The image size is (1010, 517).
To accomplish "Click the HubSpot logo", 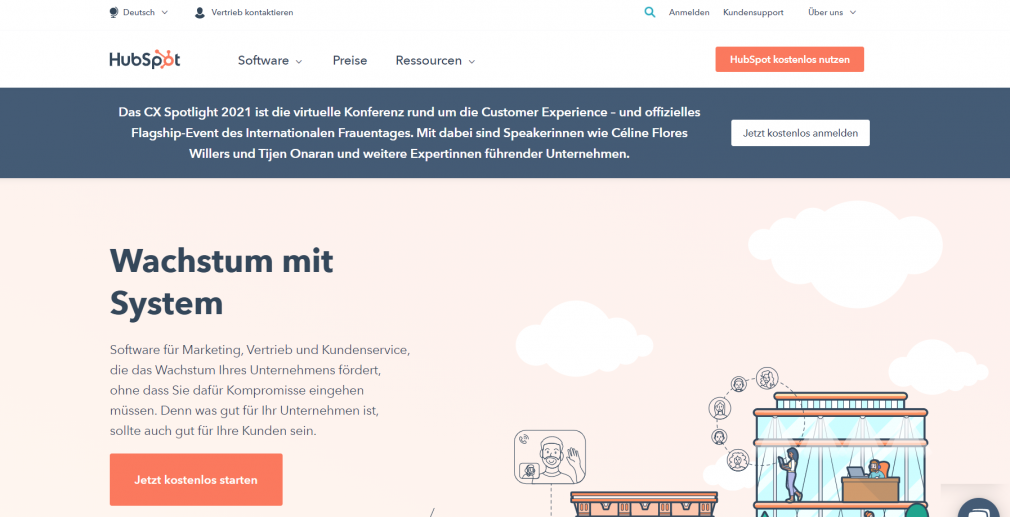I will point(145,60).
